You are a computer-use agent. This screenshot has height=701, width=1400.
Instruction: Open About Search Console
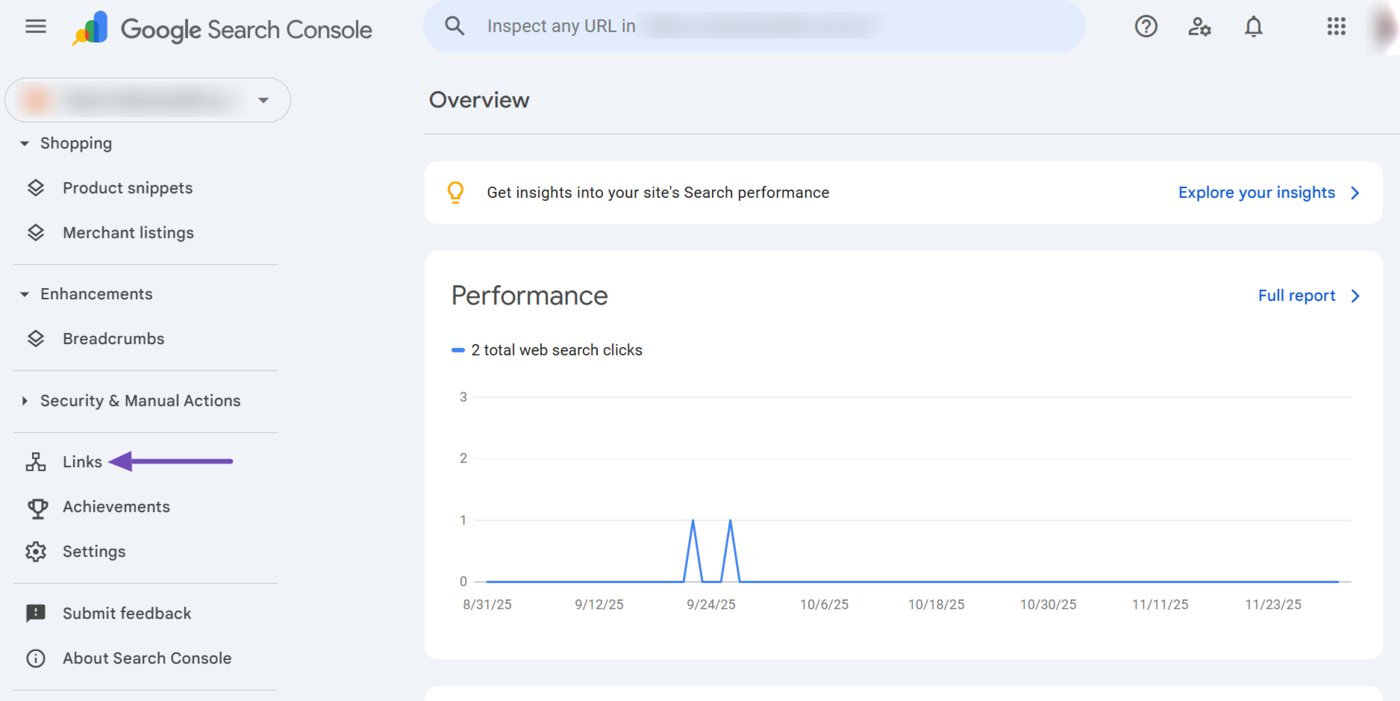coord(147,658)
